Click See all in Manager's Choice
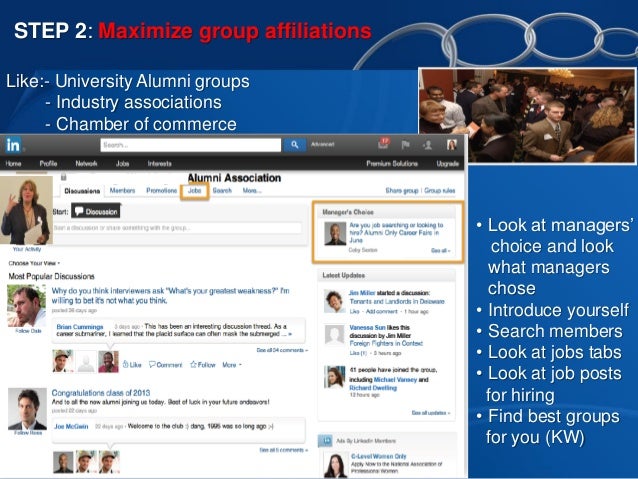The width and height of the screenshot is (638, 479). click(441, 251)
